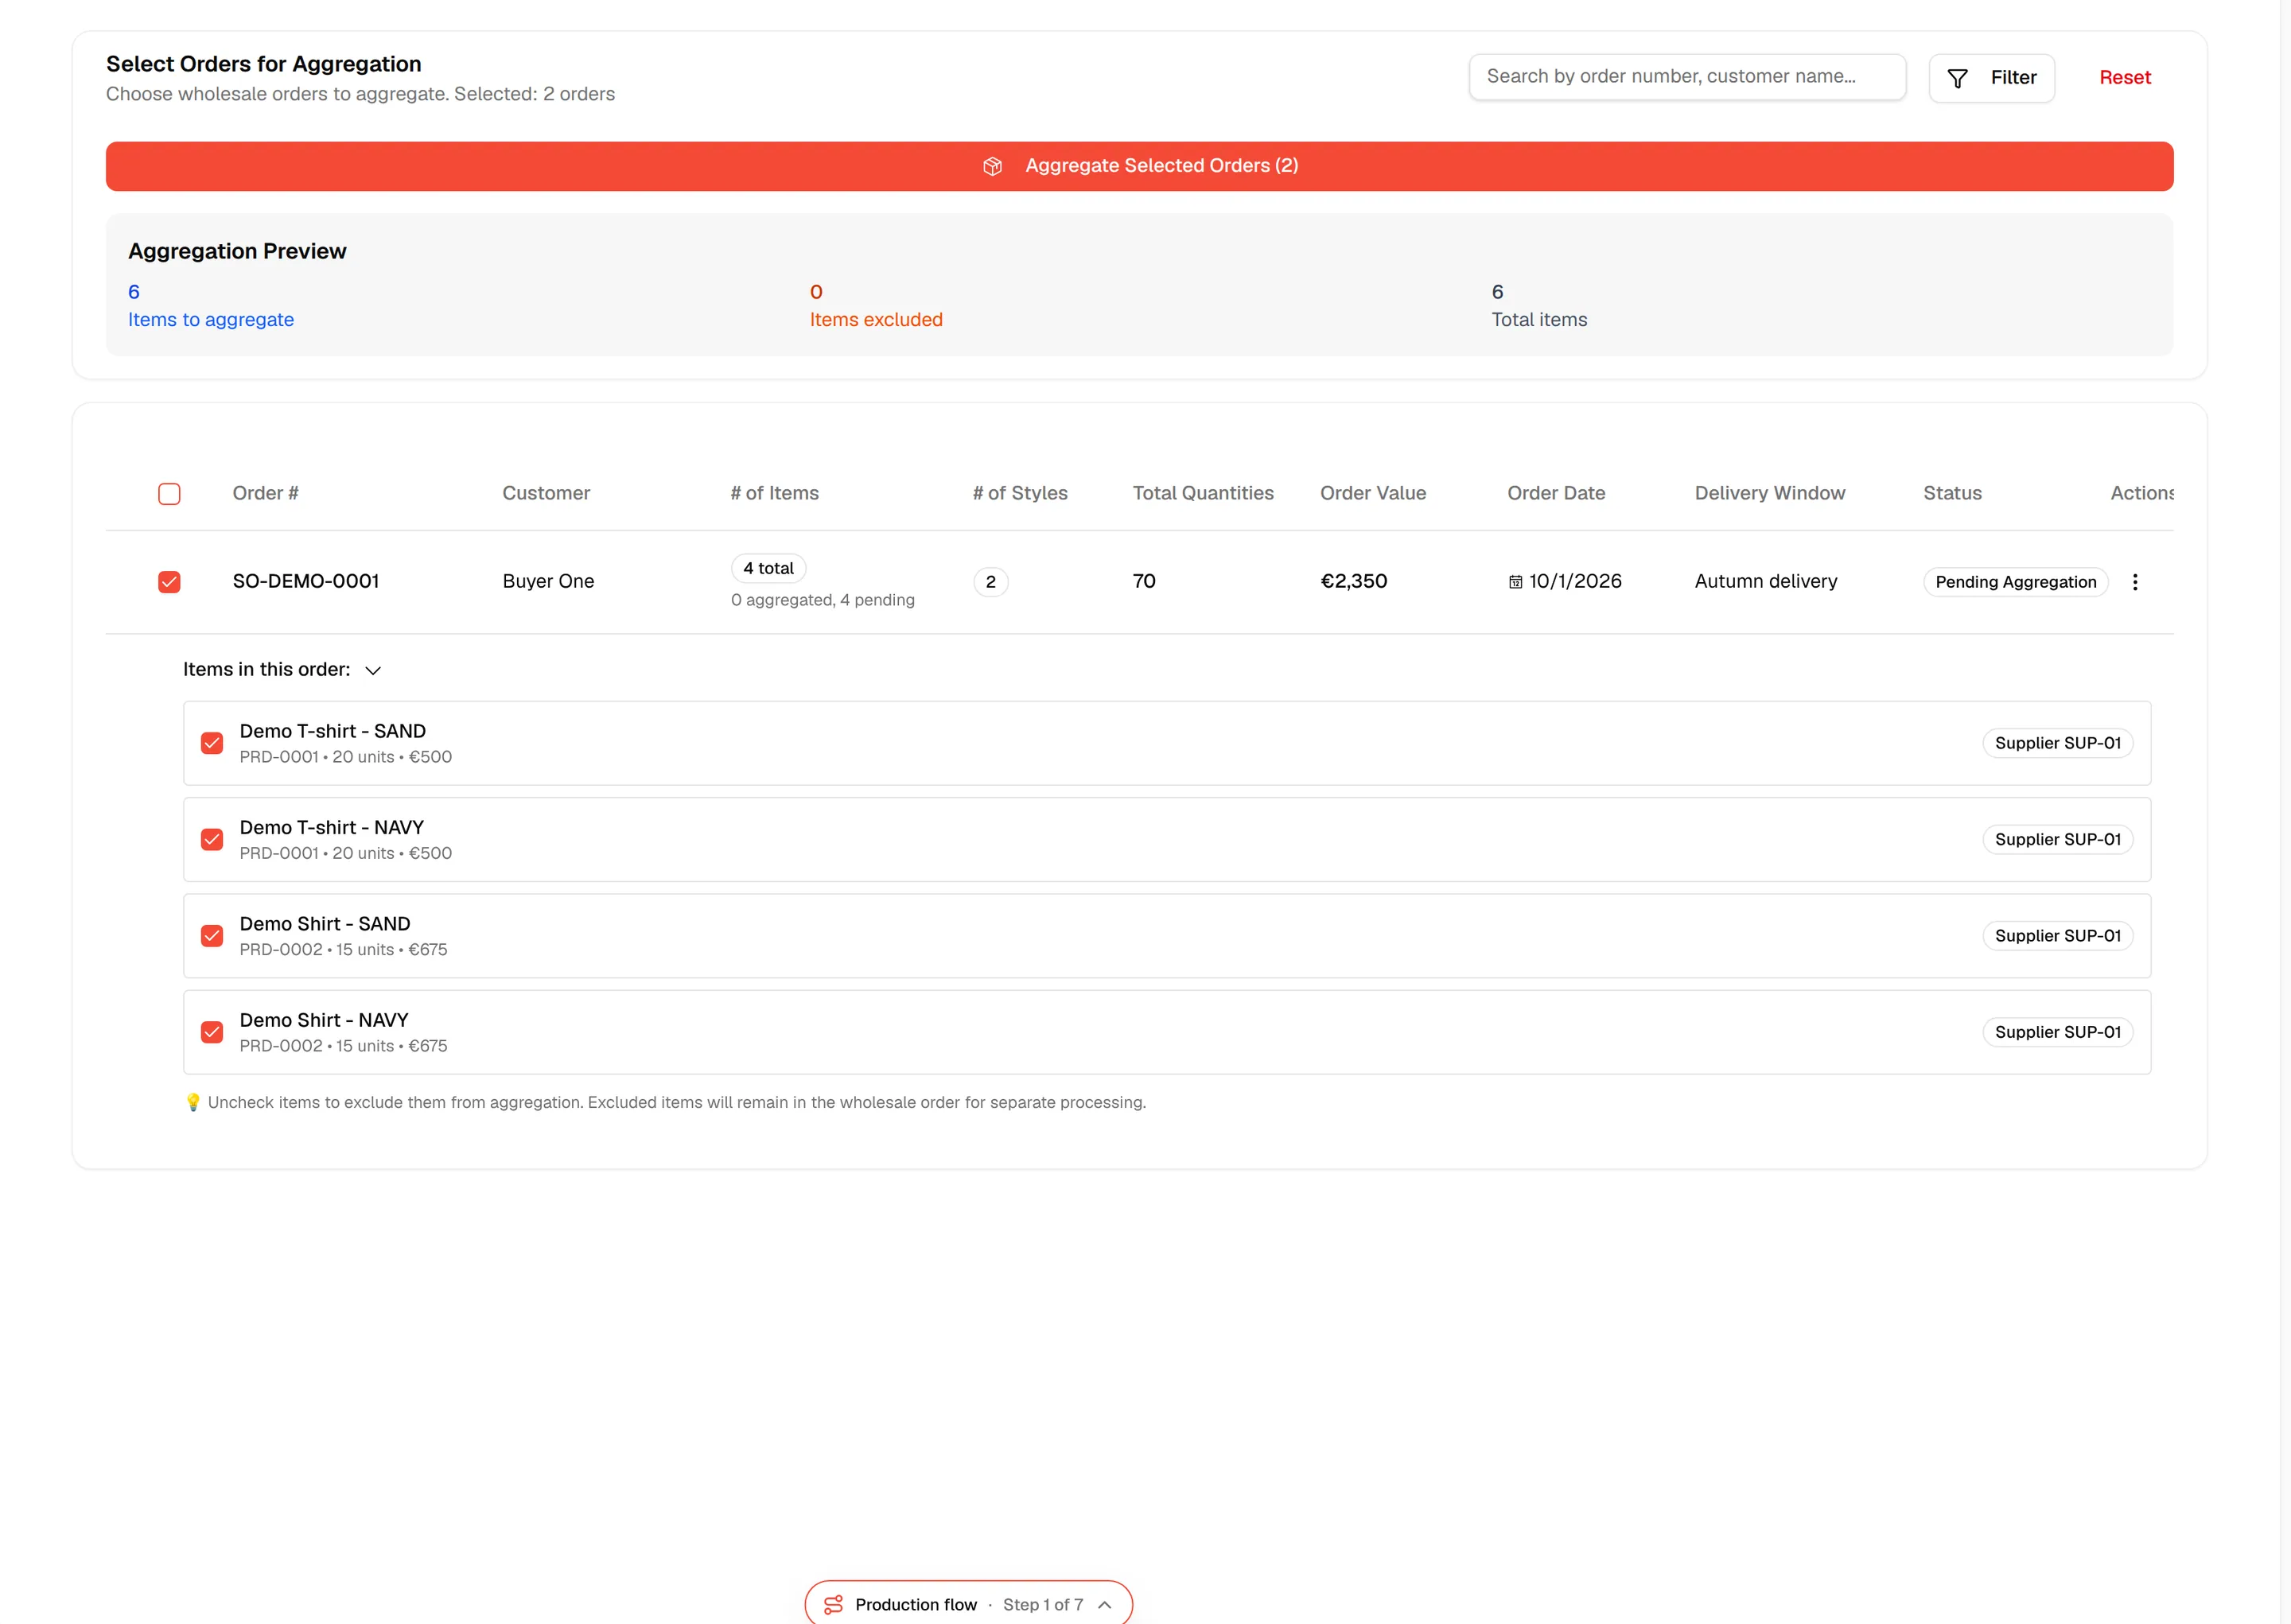Click Aggregate Selected Orders (2) button
Screen dimensions: 2291x1624
[1139, 166]
